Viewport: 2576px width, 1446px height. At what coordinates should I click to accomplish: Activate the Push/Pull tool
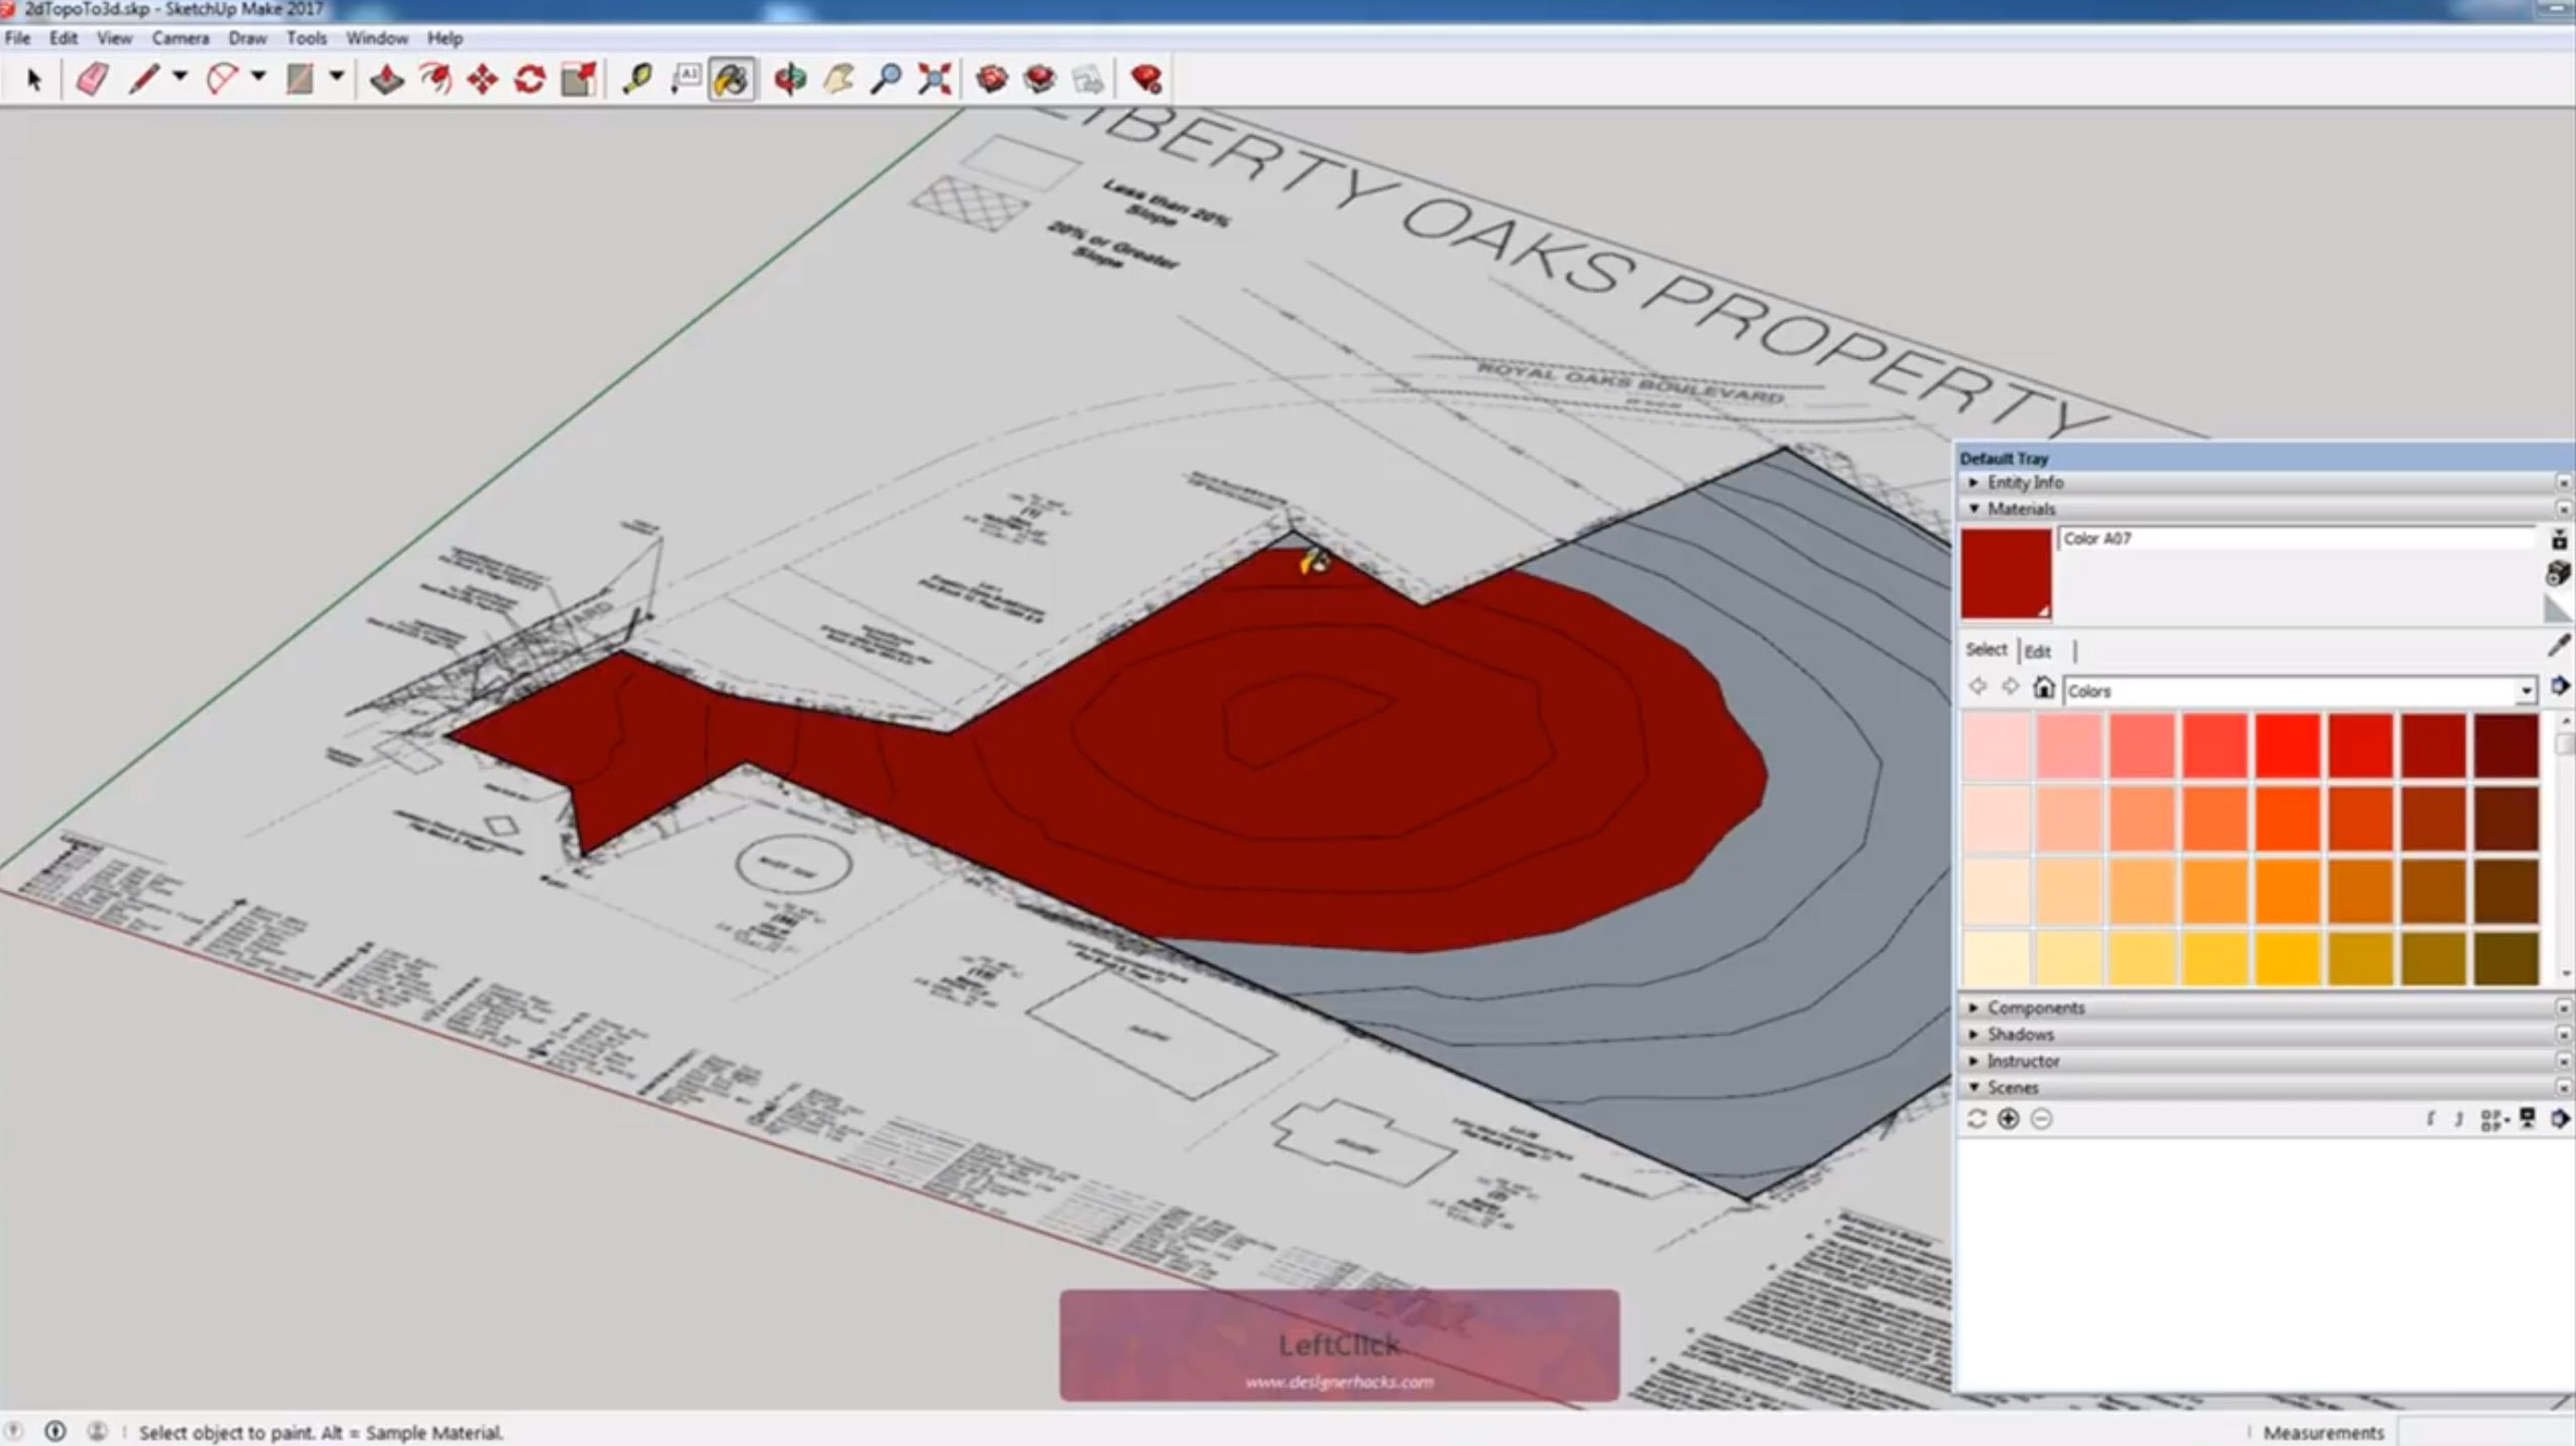387,79
